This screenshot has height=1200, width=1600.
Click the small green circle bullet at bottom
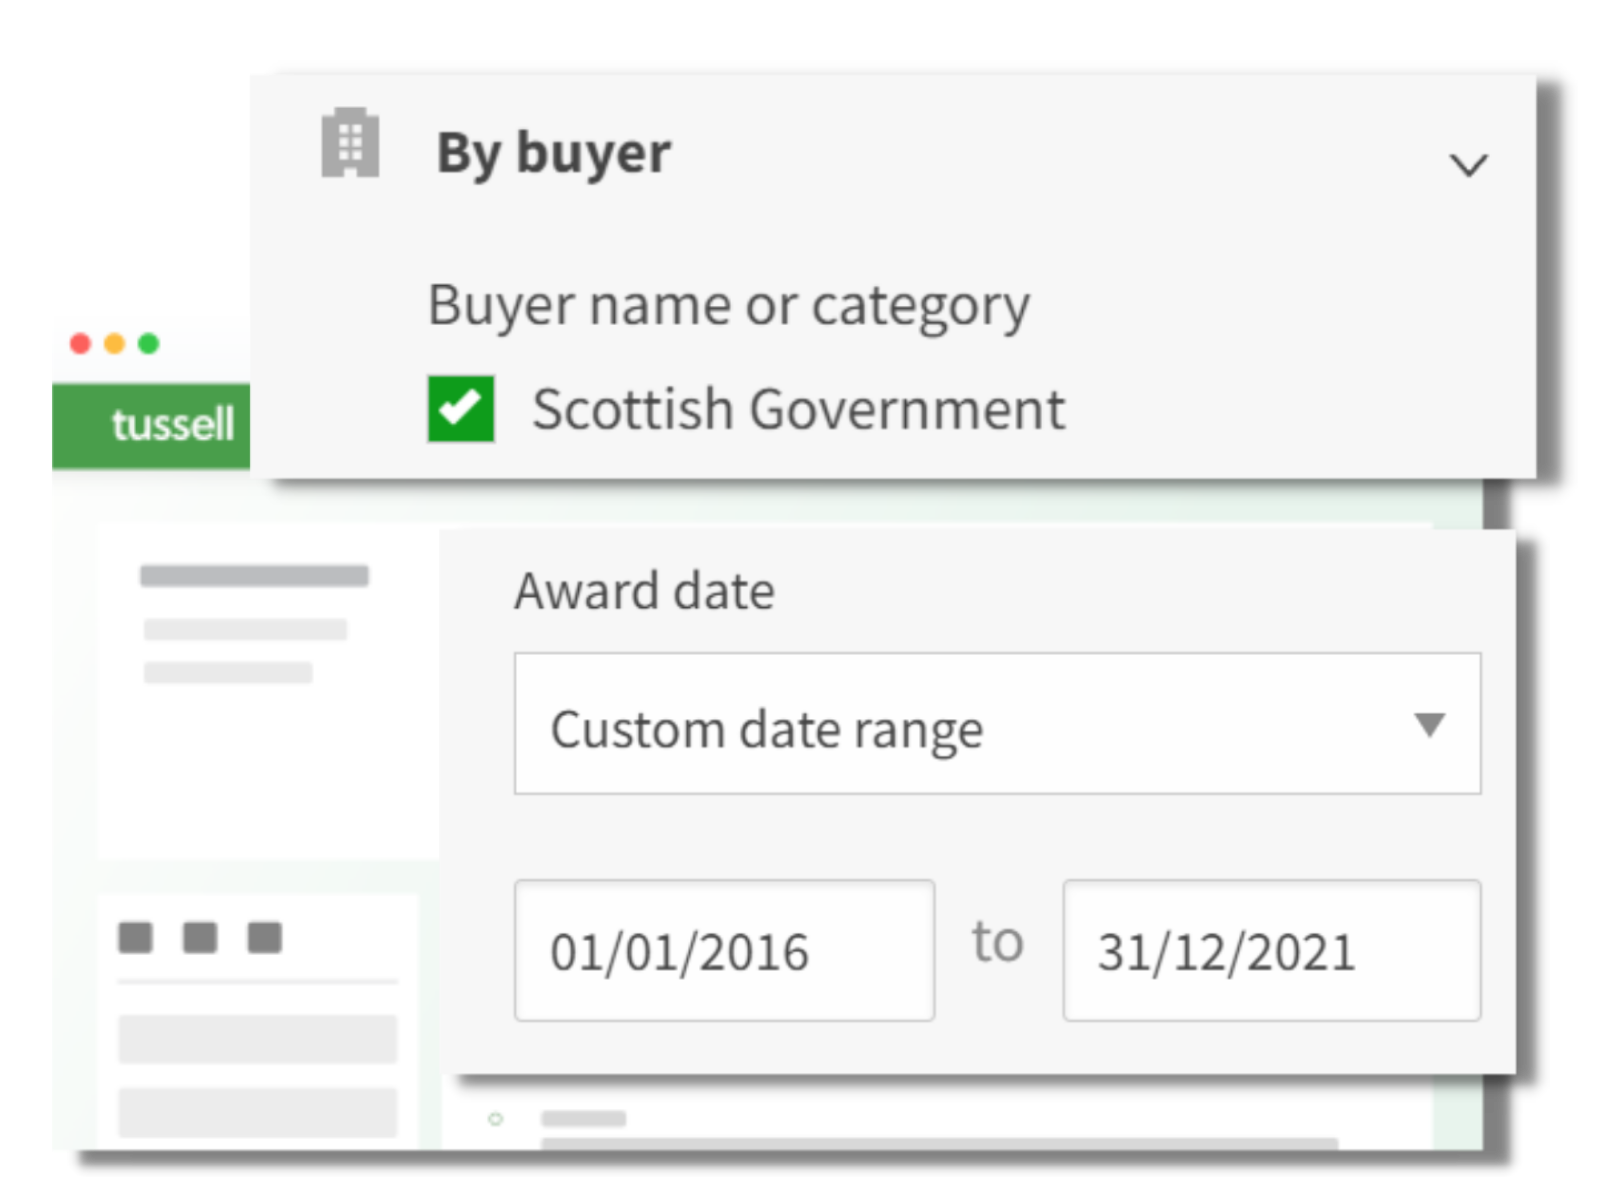[495, 1119]
